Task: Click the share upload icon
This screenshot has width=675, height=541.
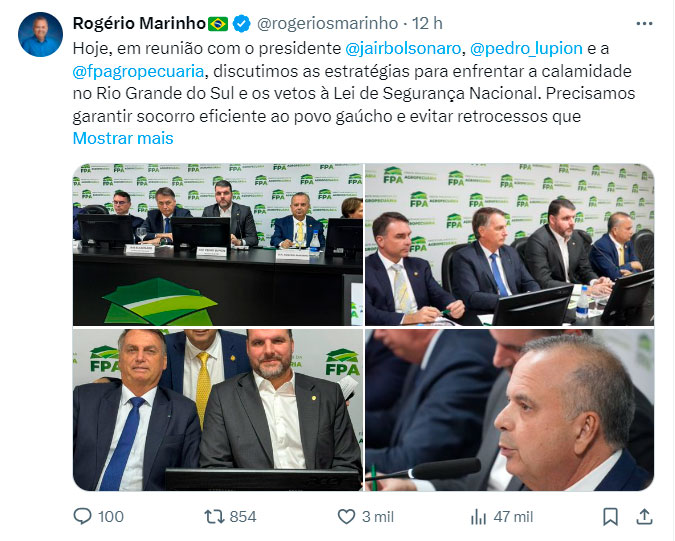Action: tap(645, 516)
